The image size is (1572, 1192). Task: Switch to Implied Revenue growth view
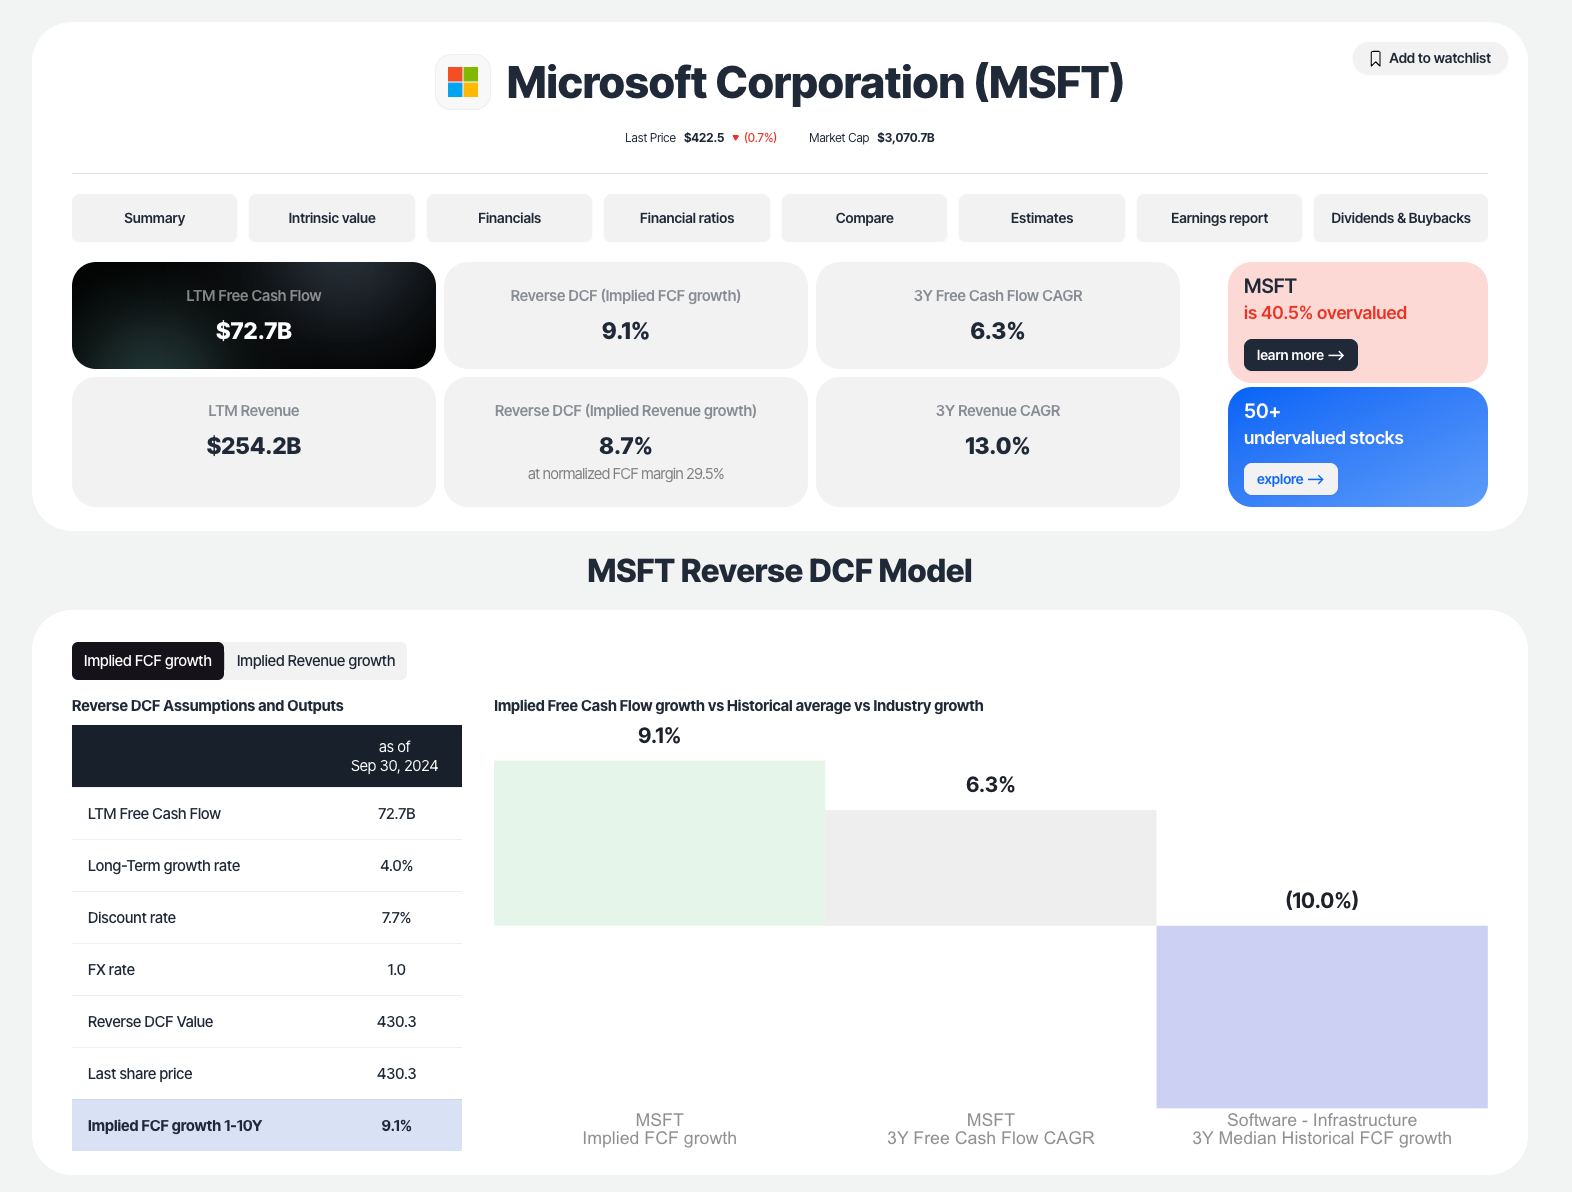pyautogui.click(x=315, y=661)
